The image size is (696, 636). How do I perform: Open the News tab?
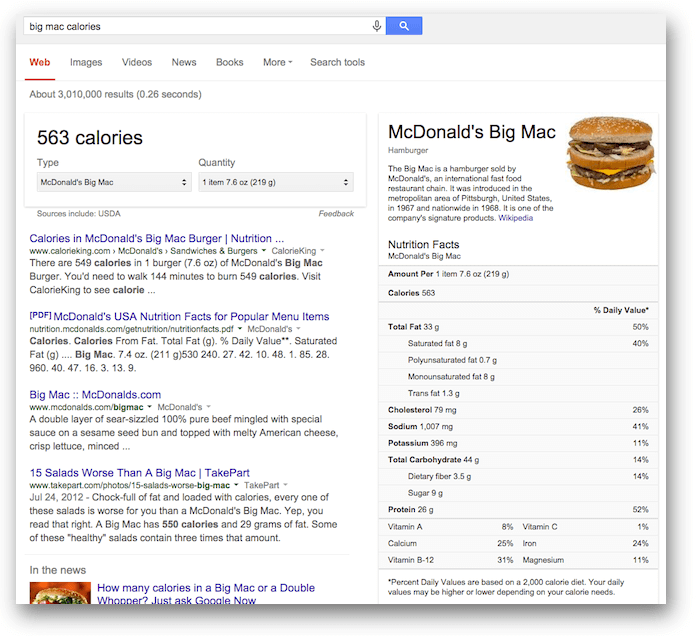click(x=184, y=62)
